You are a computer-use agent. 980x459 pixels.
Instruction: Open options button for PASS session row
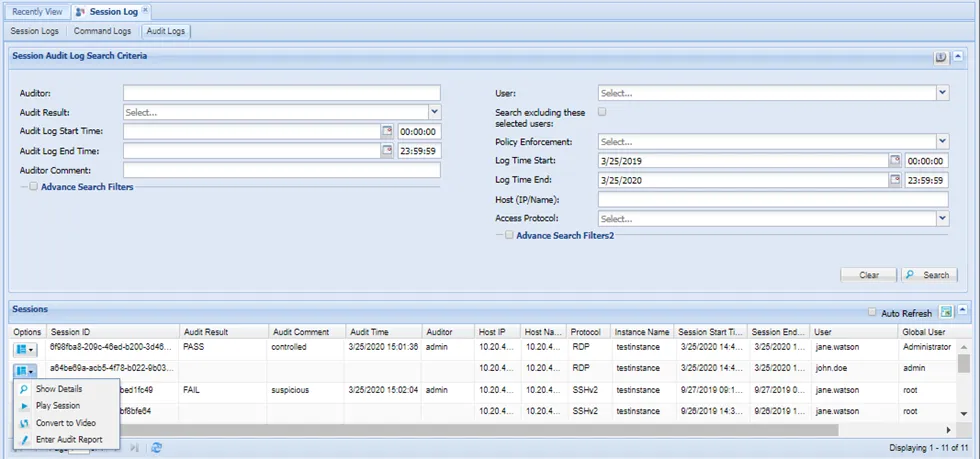coord(25,350)
